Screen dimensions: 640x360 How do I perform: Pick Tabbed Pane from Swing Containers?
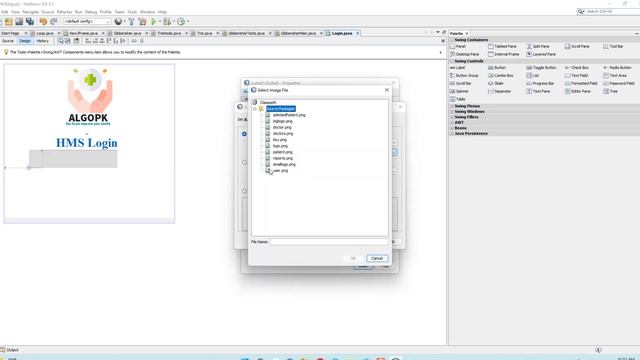pos(502,47)
